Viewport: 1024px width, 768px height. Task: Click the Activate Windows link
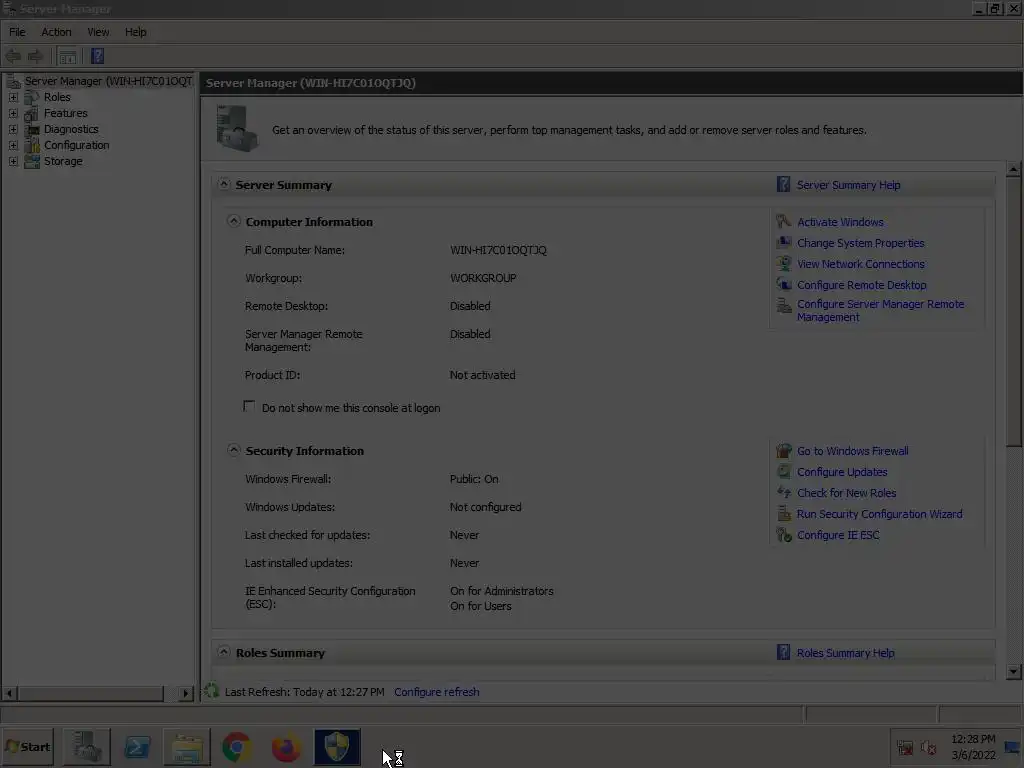coord(840,222)
